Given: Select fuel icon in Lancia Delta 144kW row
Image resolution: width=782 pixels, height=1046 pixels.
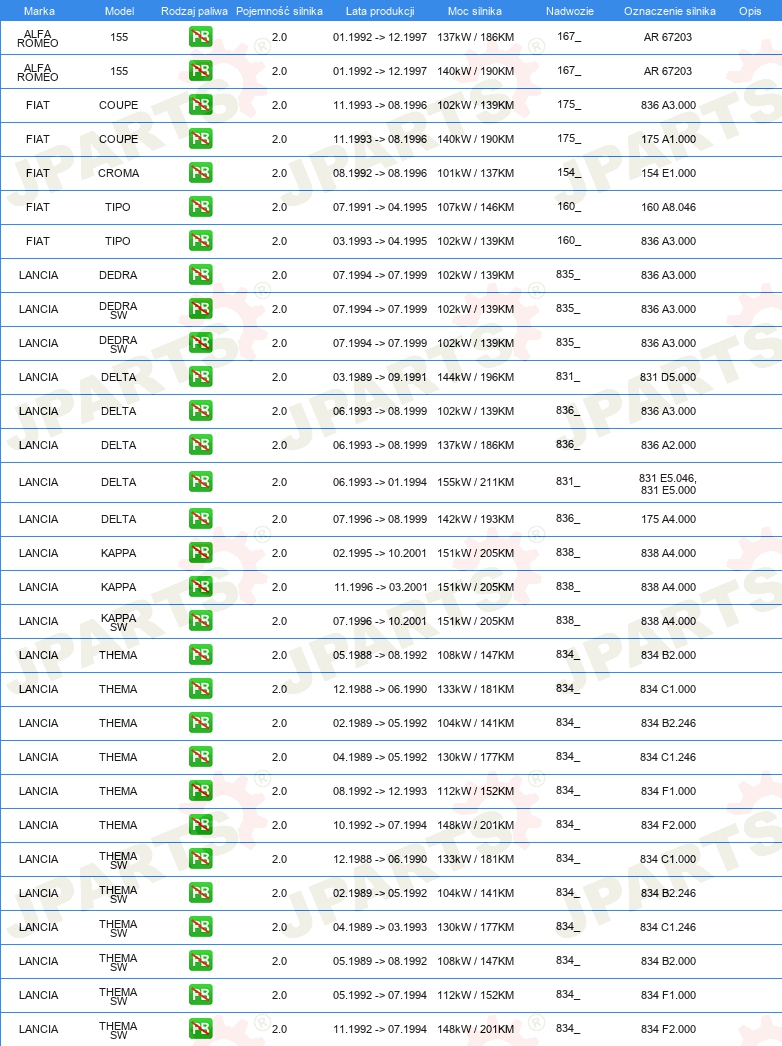Looking at the screenshot, I should pyautogui.click(x=200, y=377).
